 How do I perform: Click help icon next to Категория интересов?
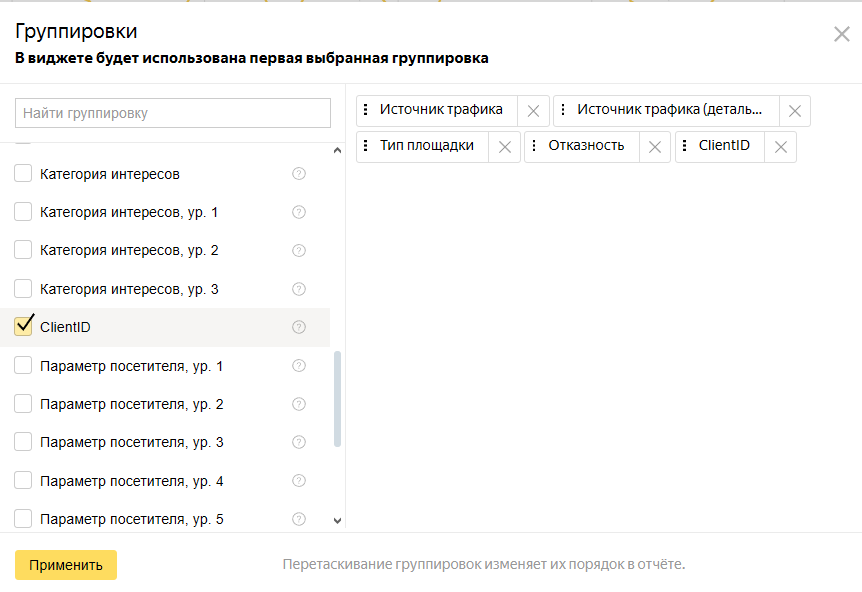(x=298, y=174)
